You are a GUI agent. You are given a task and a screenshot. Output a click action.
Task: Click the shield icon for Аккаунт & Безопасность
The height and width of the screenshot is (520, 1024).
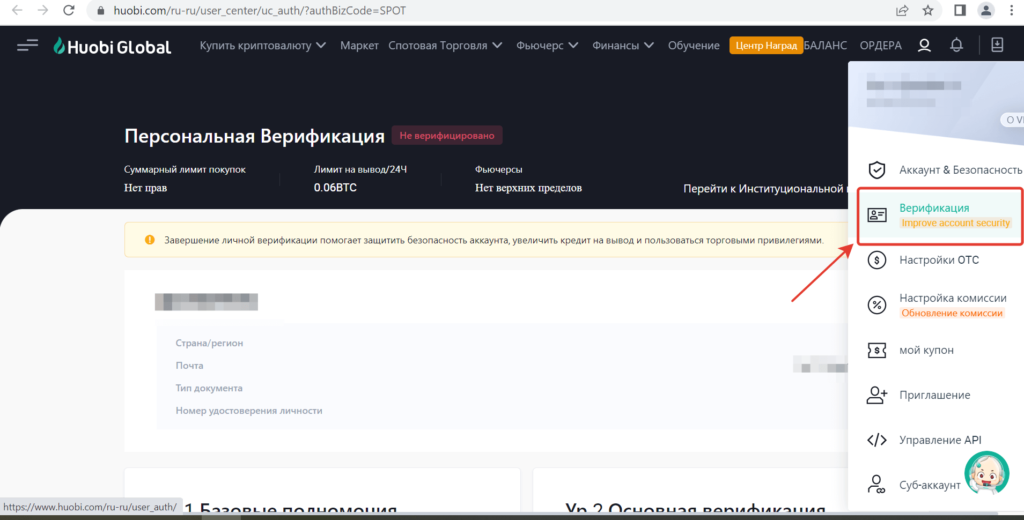(877, 170)
